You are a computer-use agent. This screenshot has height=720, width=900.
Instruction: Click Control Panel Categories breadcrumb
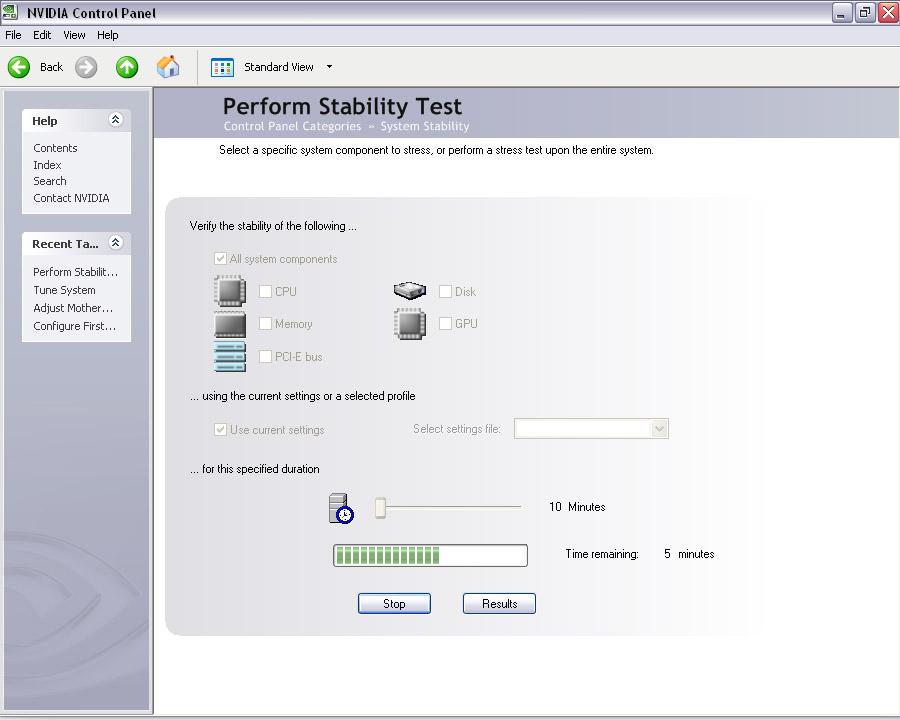292,126
